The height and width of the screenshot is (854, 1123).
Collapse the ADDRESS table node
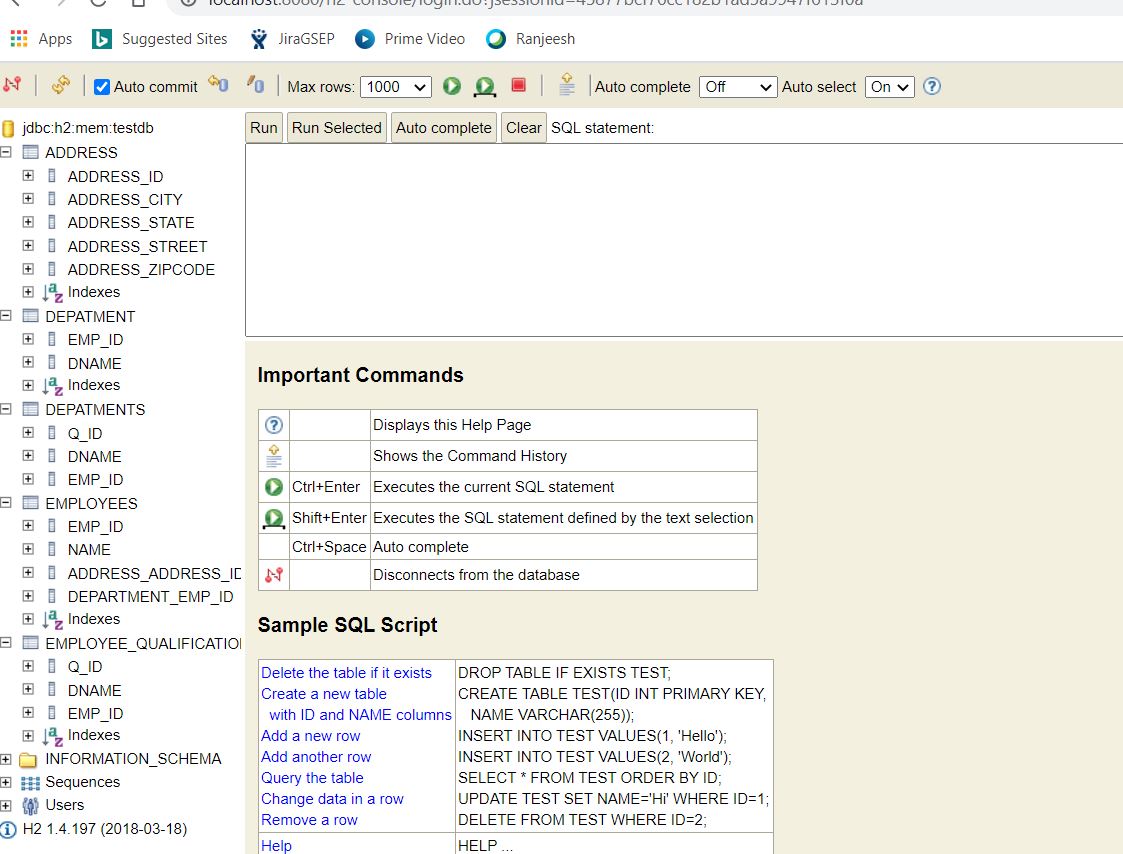click(x=6, y=152)
